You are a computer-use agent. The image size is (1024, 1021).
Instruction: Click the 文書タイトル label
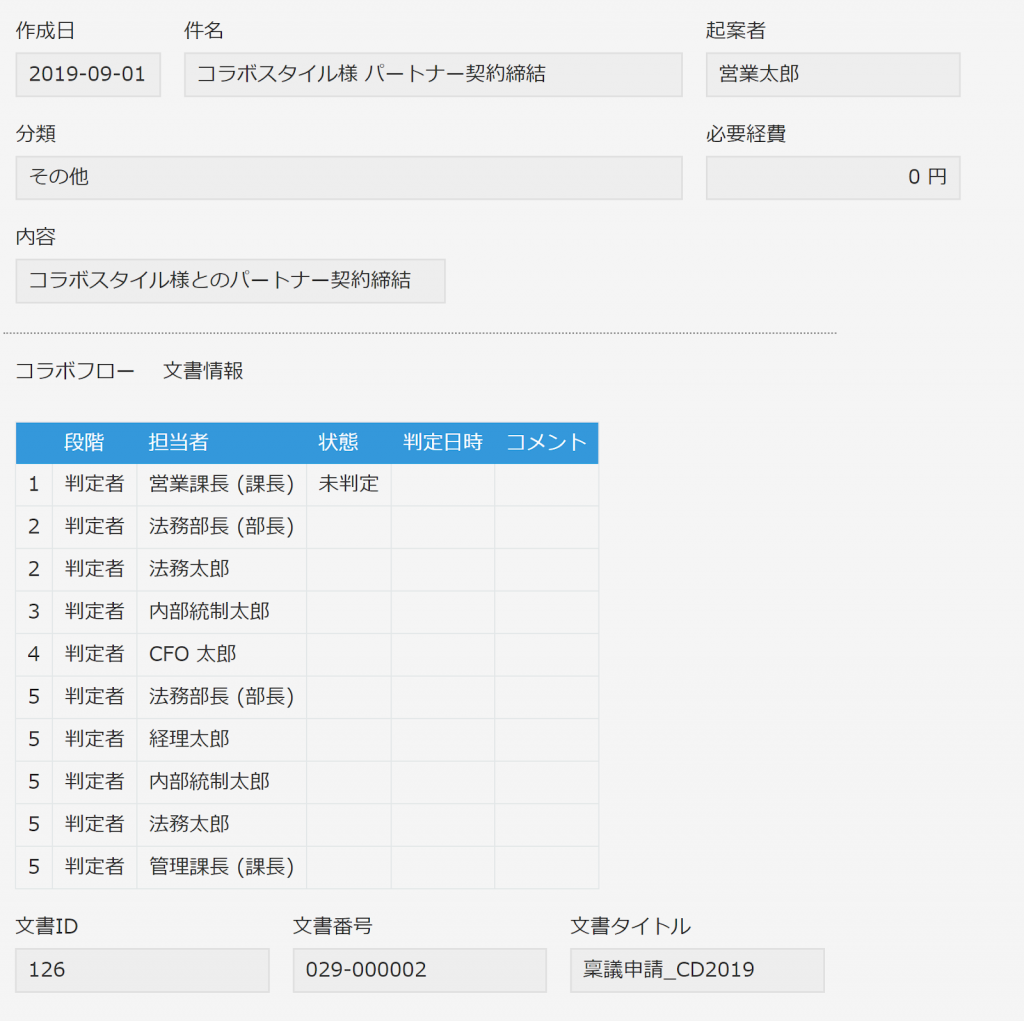630,926
